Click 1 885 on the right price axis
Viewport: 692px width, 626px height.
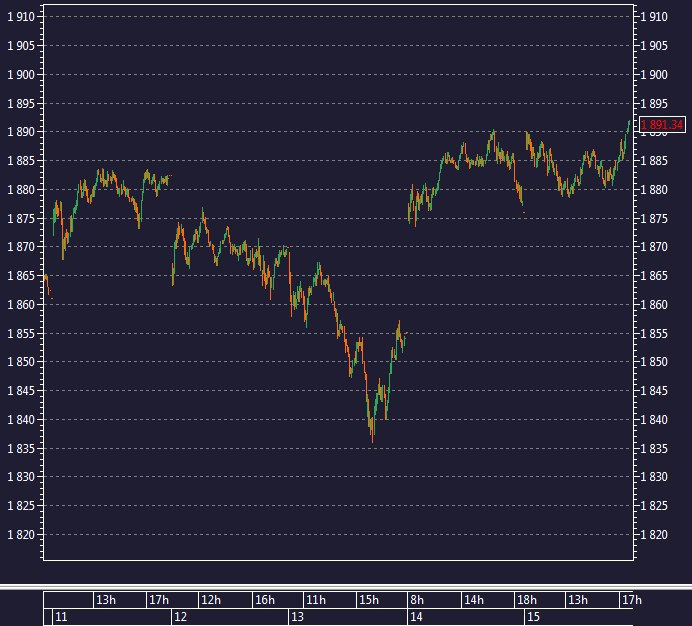pos(654,161)
